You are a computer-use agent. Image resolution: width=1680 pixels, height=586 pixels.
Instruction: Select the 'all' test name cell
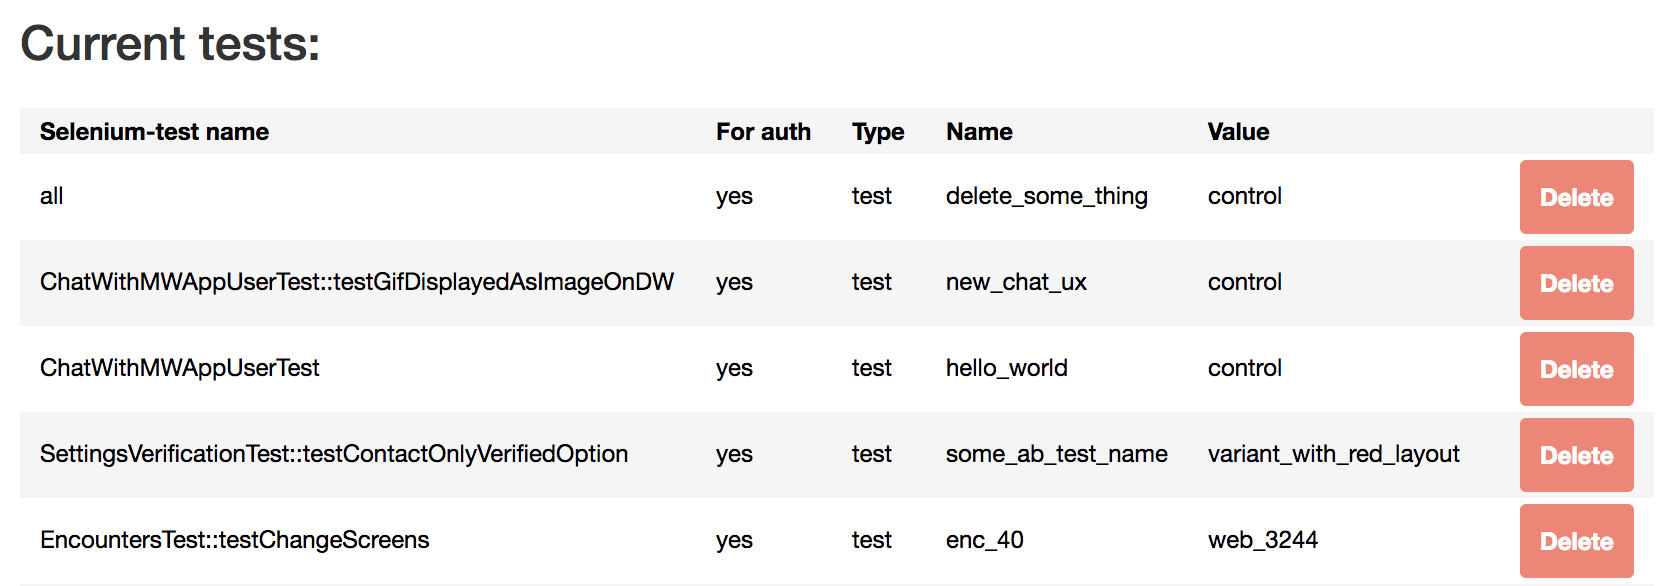51,196
